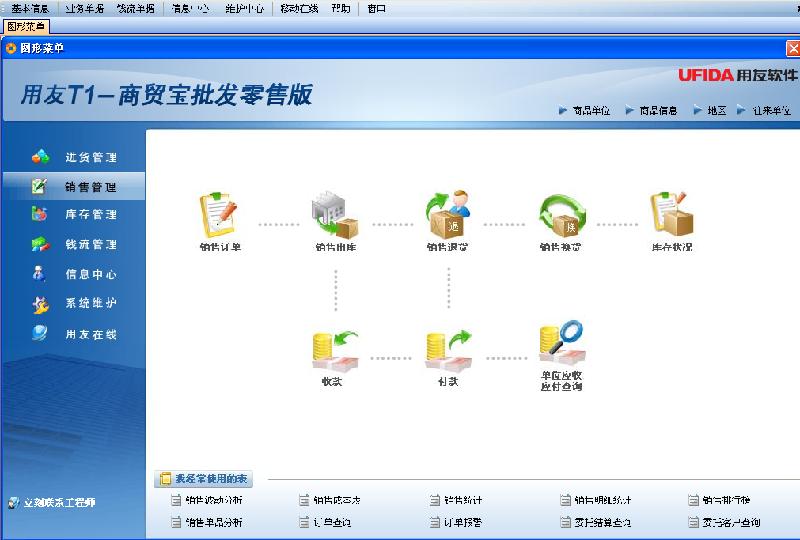Switch to the 图形菜单 tab
The height and width of the screenshot is (540, 800).
click(26, 26)
